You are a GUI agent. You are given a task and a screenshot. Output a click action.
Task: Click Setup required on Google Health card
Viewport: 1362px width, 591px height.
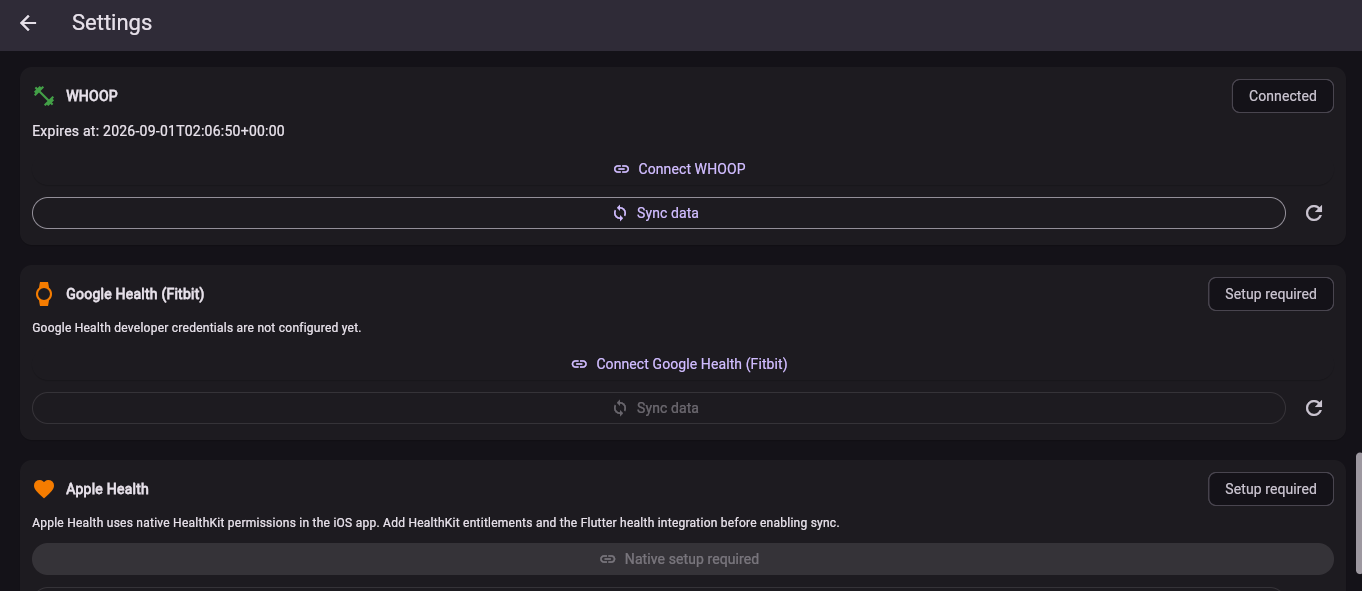click(1271, 294)
